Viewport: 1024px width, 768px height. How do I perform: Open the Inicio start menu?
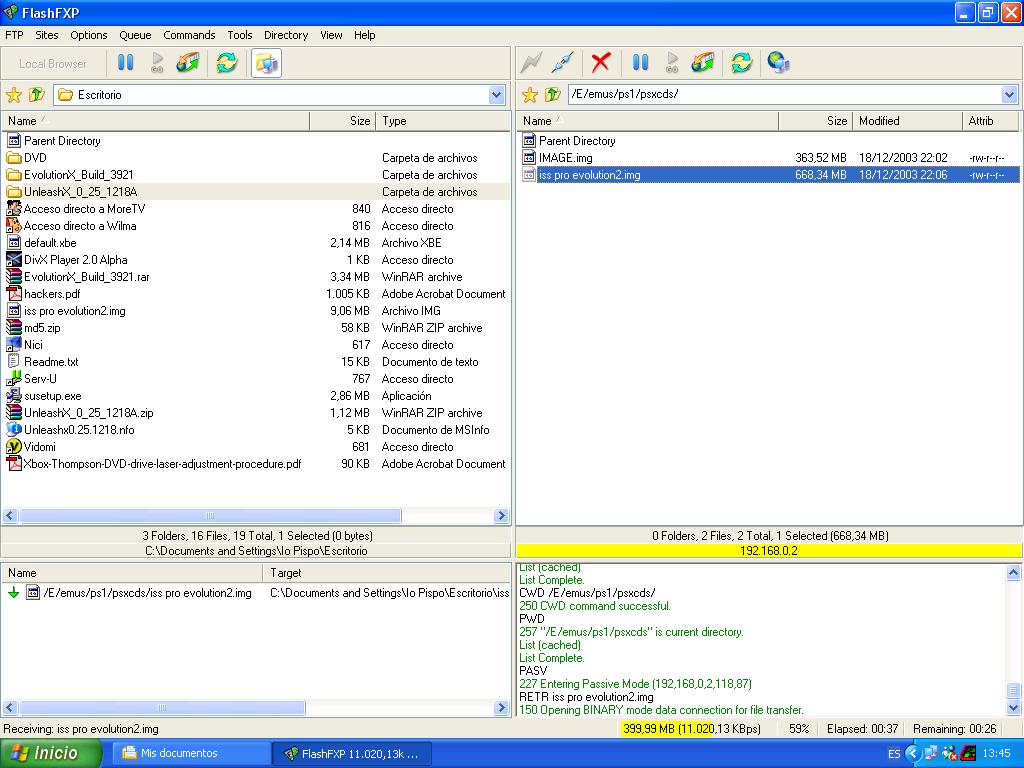pos(51,753)
